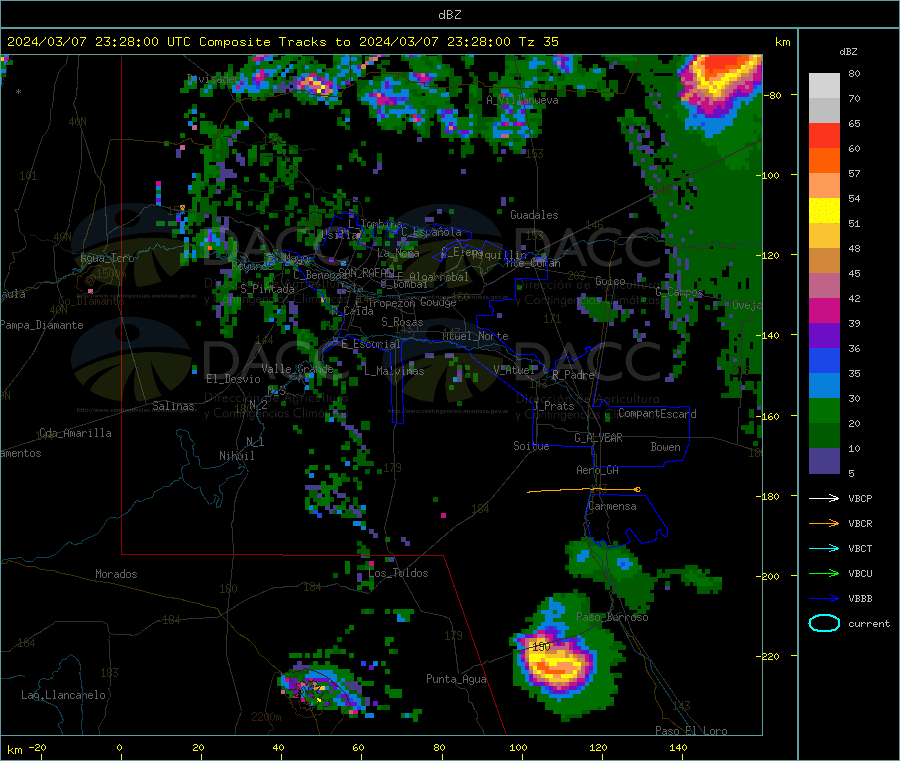Pick the mauve 45 dBZ swatch
The image size is (900, 761).
tap(824, 285)
